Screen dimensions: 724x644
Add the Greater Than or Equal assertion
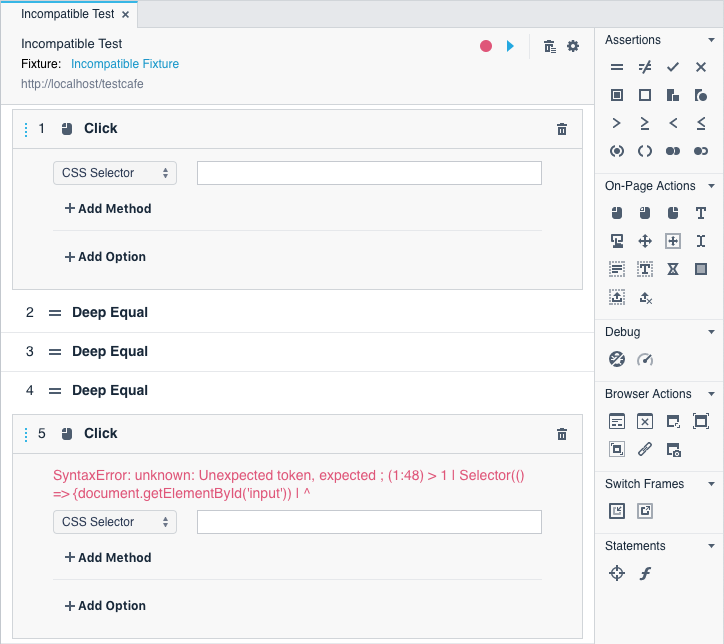(x=645, y=123)
